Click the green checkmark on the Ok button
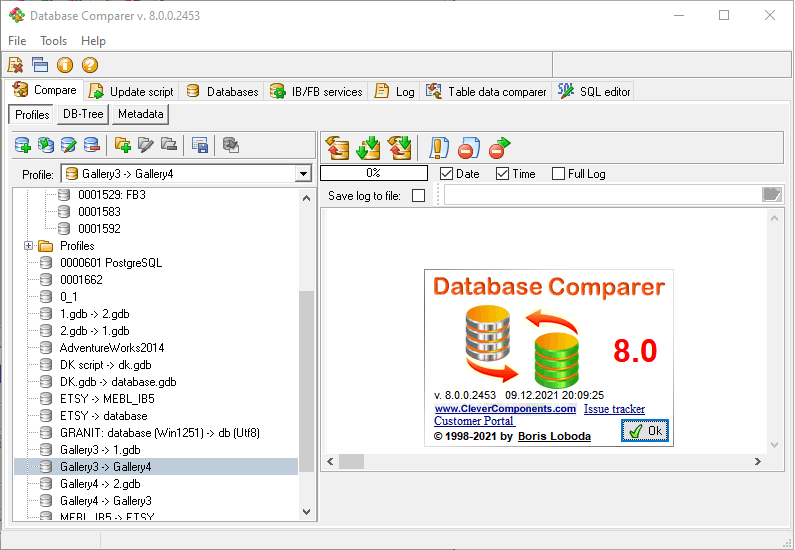This screenshot has height=550, width=795. (x=635, y=431)
